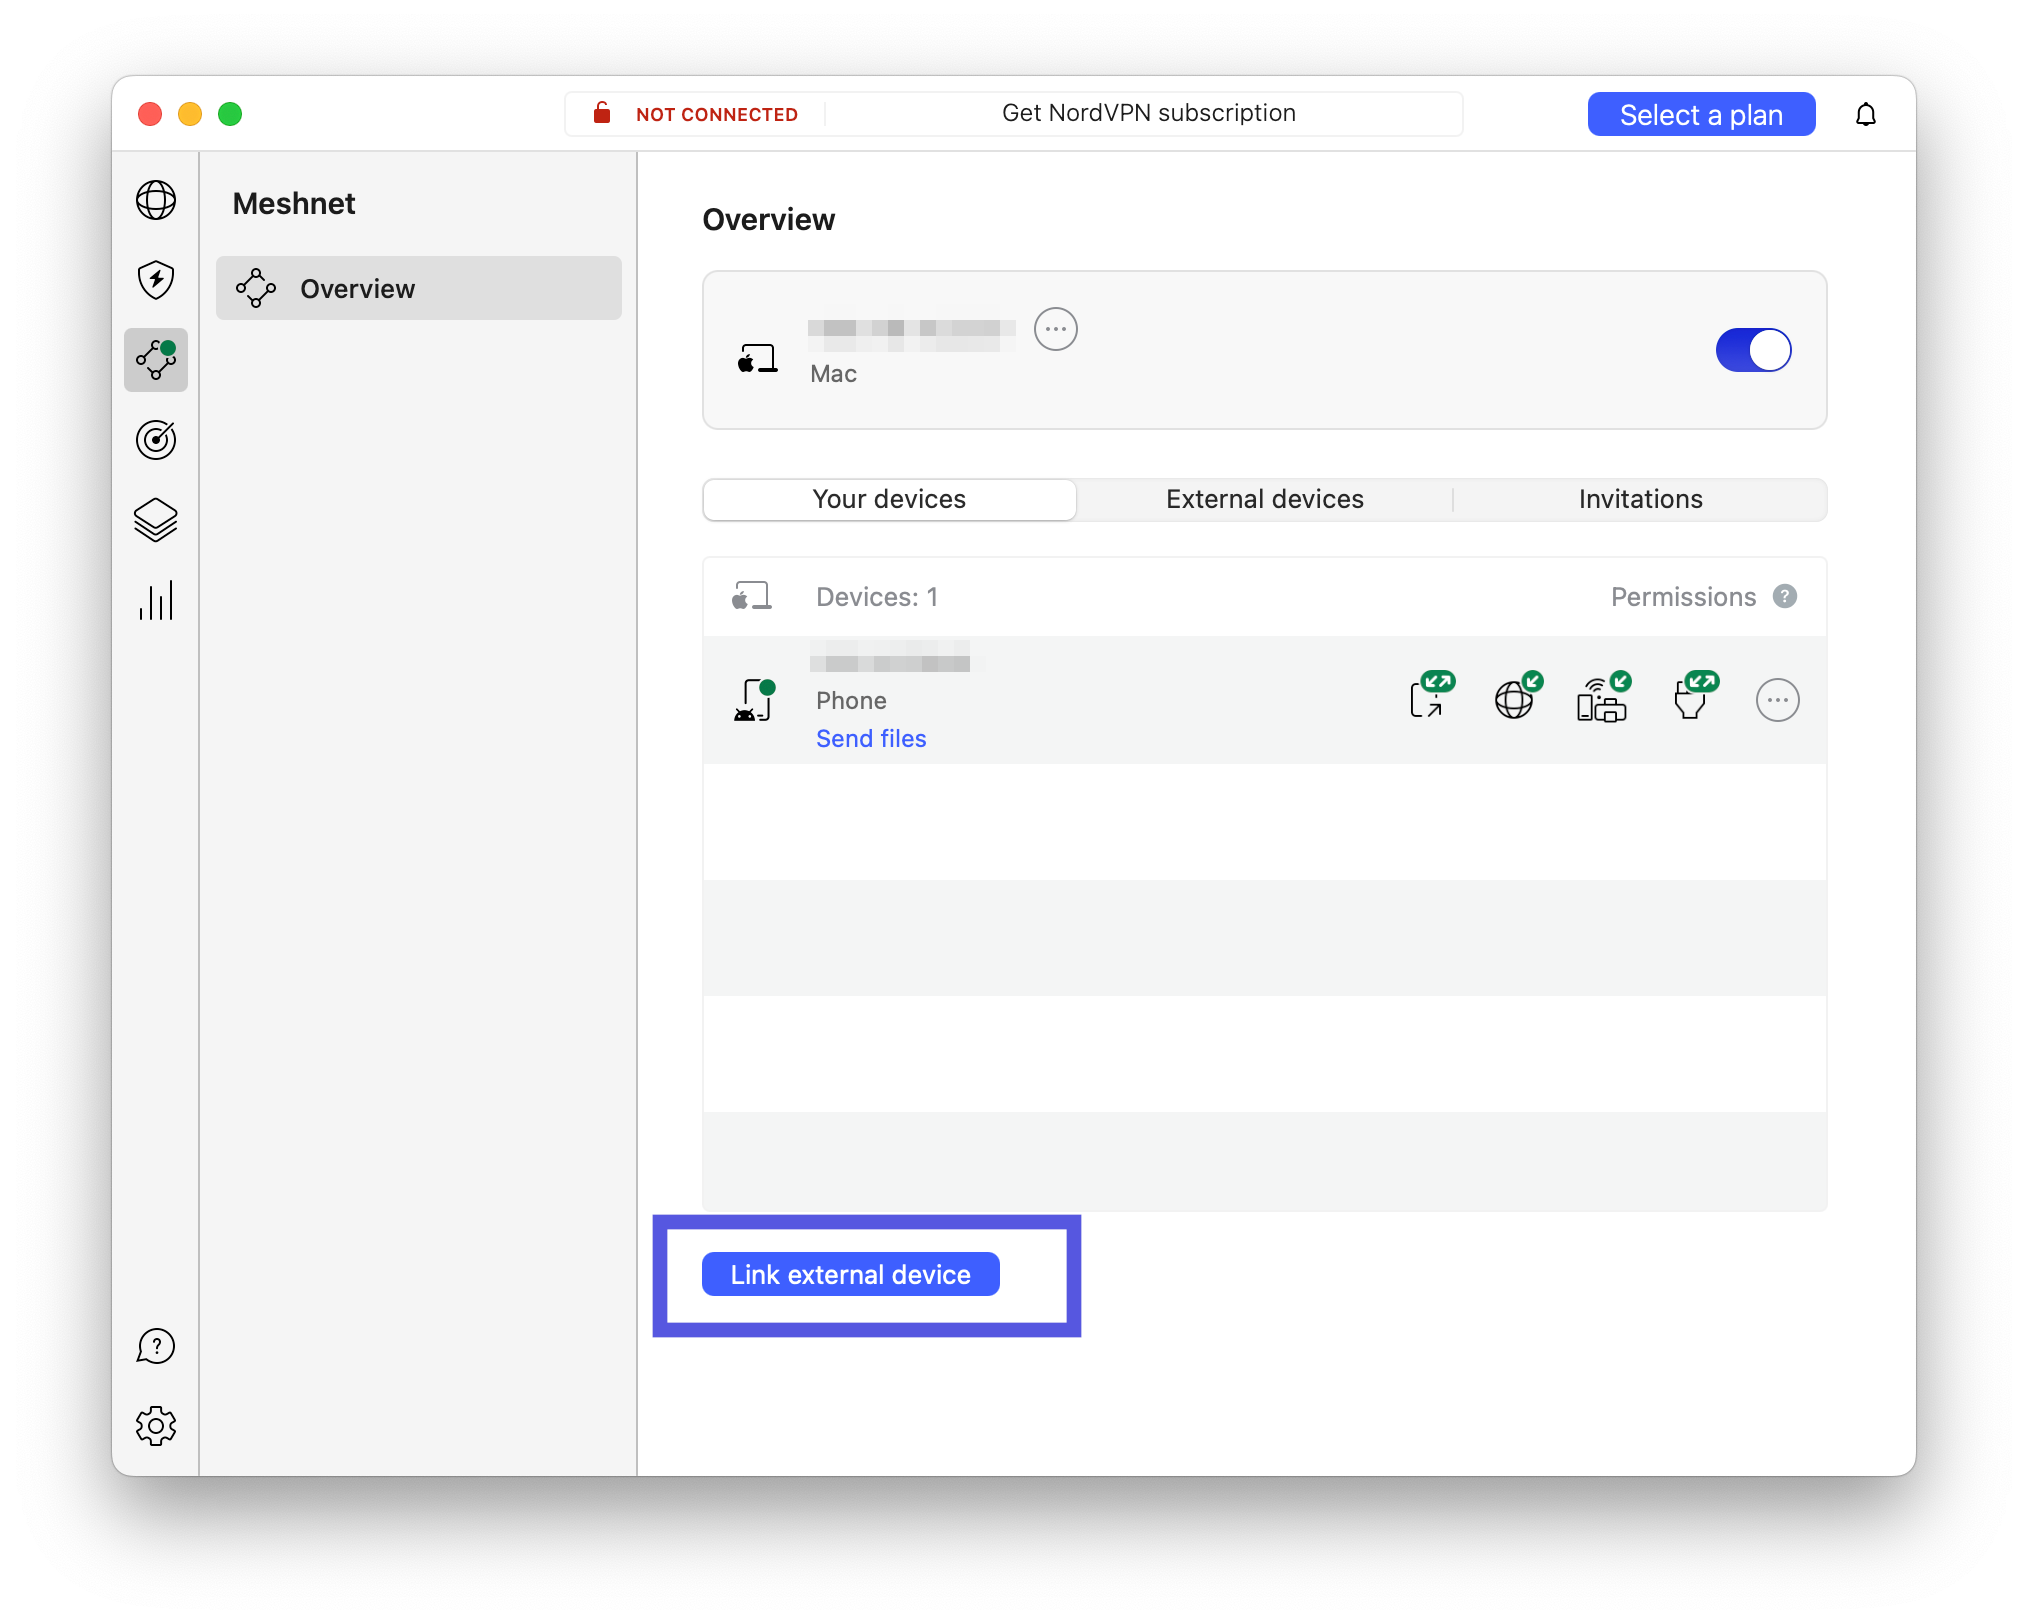Click the Phone device icon
The height and width of the screenshot is (1624, 2028).
(x=755, y=700)
